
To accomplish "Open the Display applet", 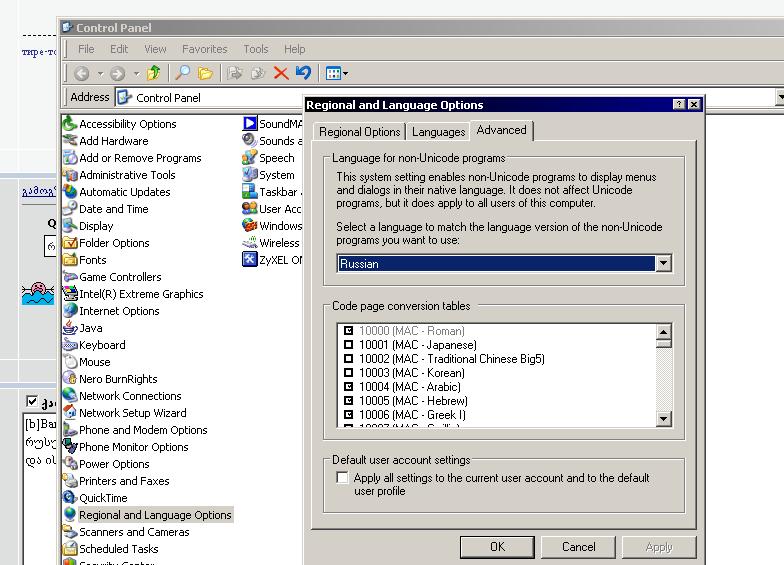I will [88, 226].
